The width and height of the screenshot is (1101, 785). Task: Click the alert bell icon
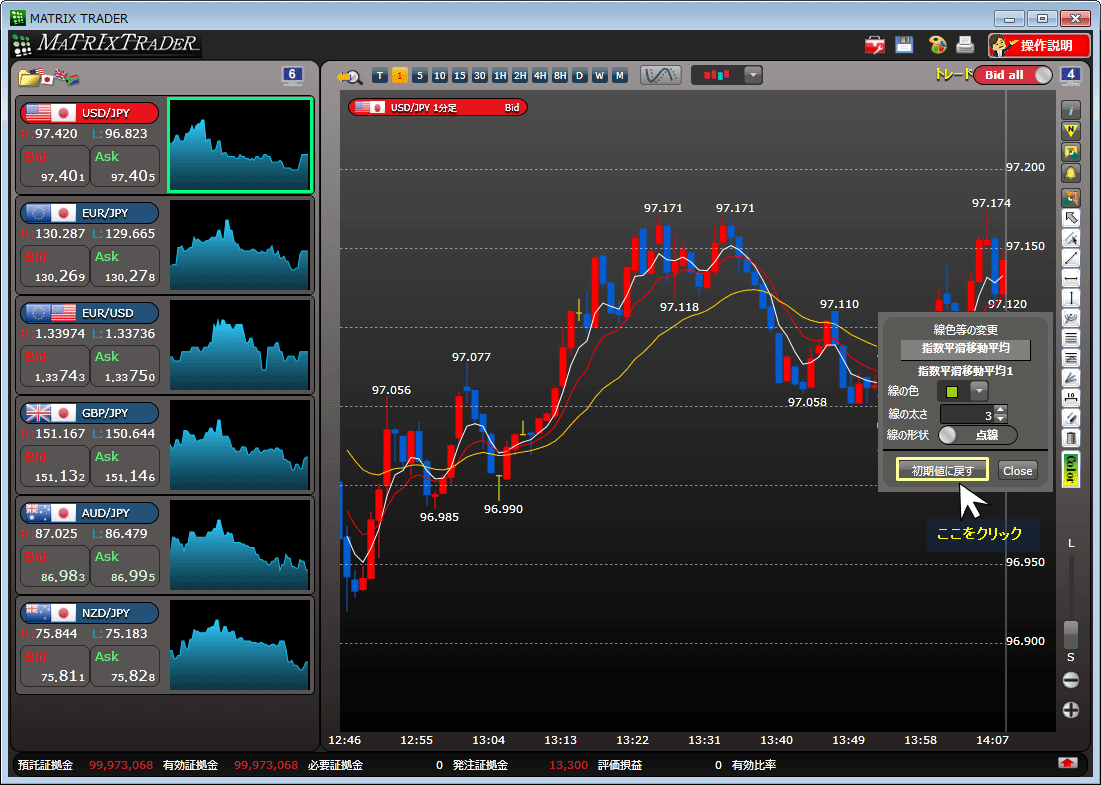(1071, 173)
